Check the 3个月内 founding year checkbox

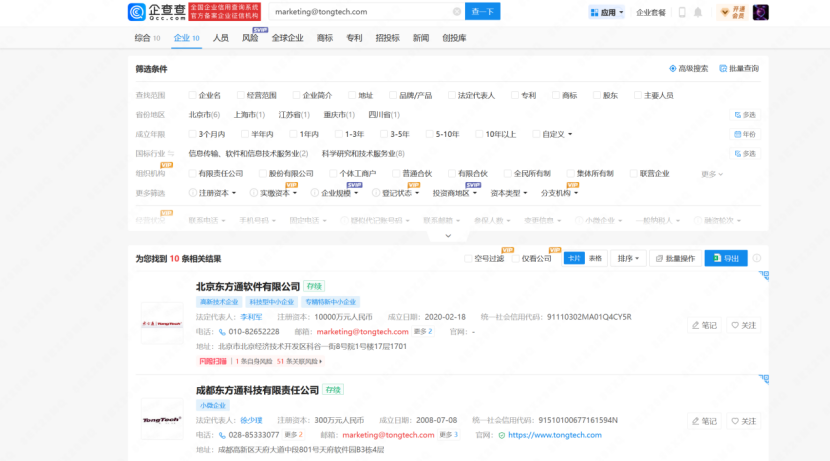[x=192, y=134]
